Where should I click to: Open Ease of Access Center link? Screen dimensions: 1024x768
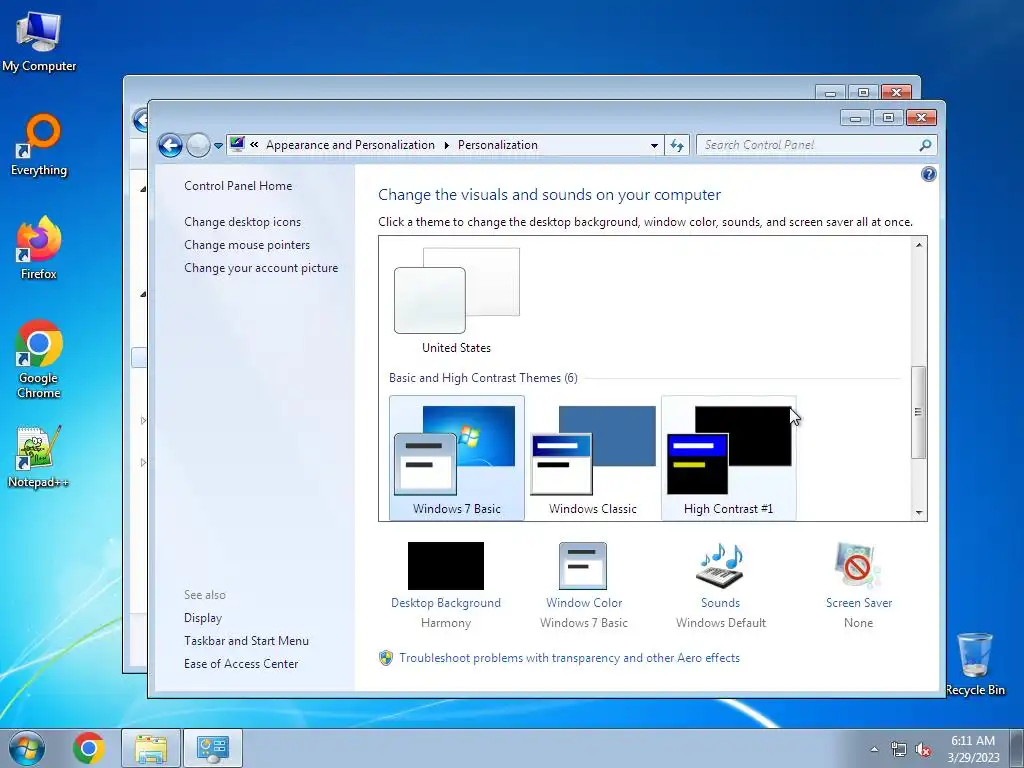[241, 664]
